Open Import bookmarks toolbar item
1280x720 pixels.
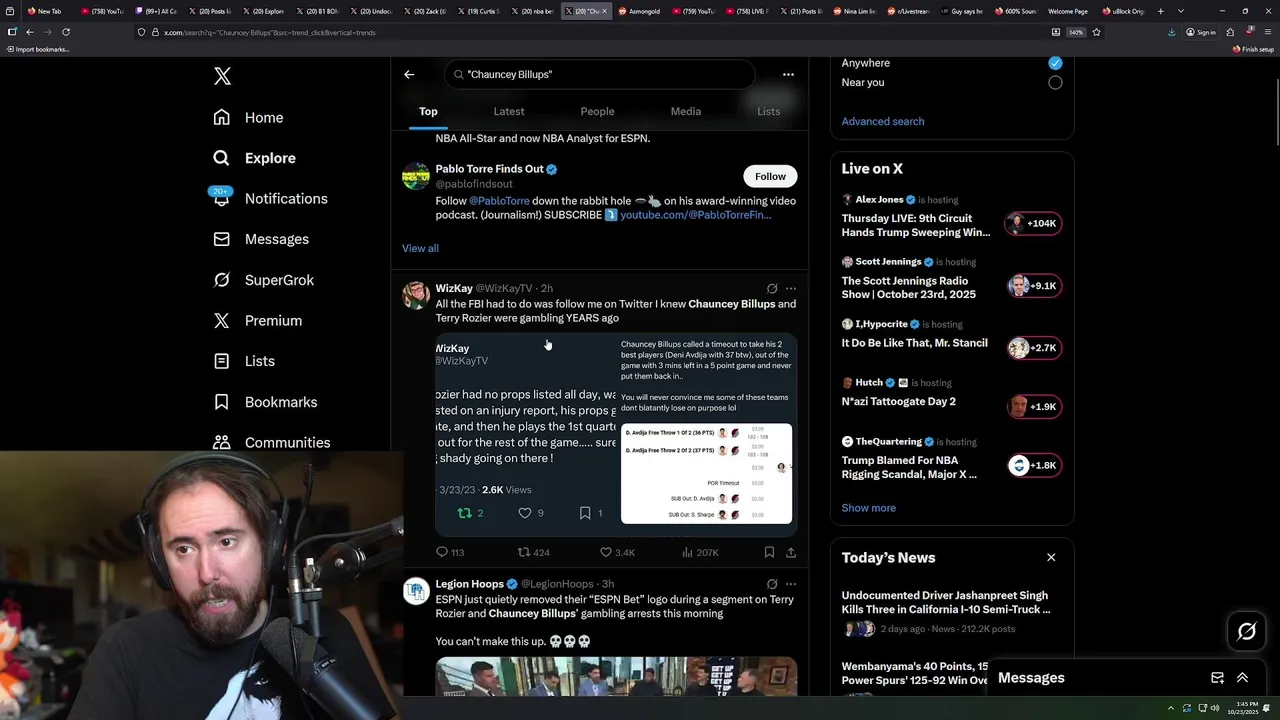[x=38, y=49]
